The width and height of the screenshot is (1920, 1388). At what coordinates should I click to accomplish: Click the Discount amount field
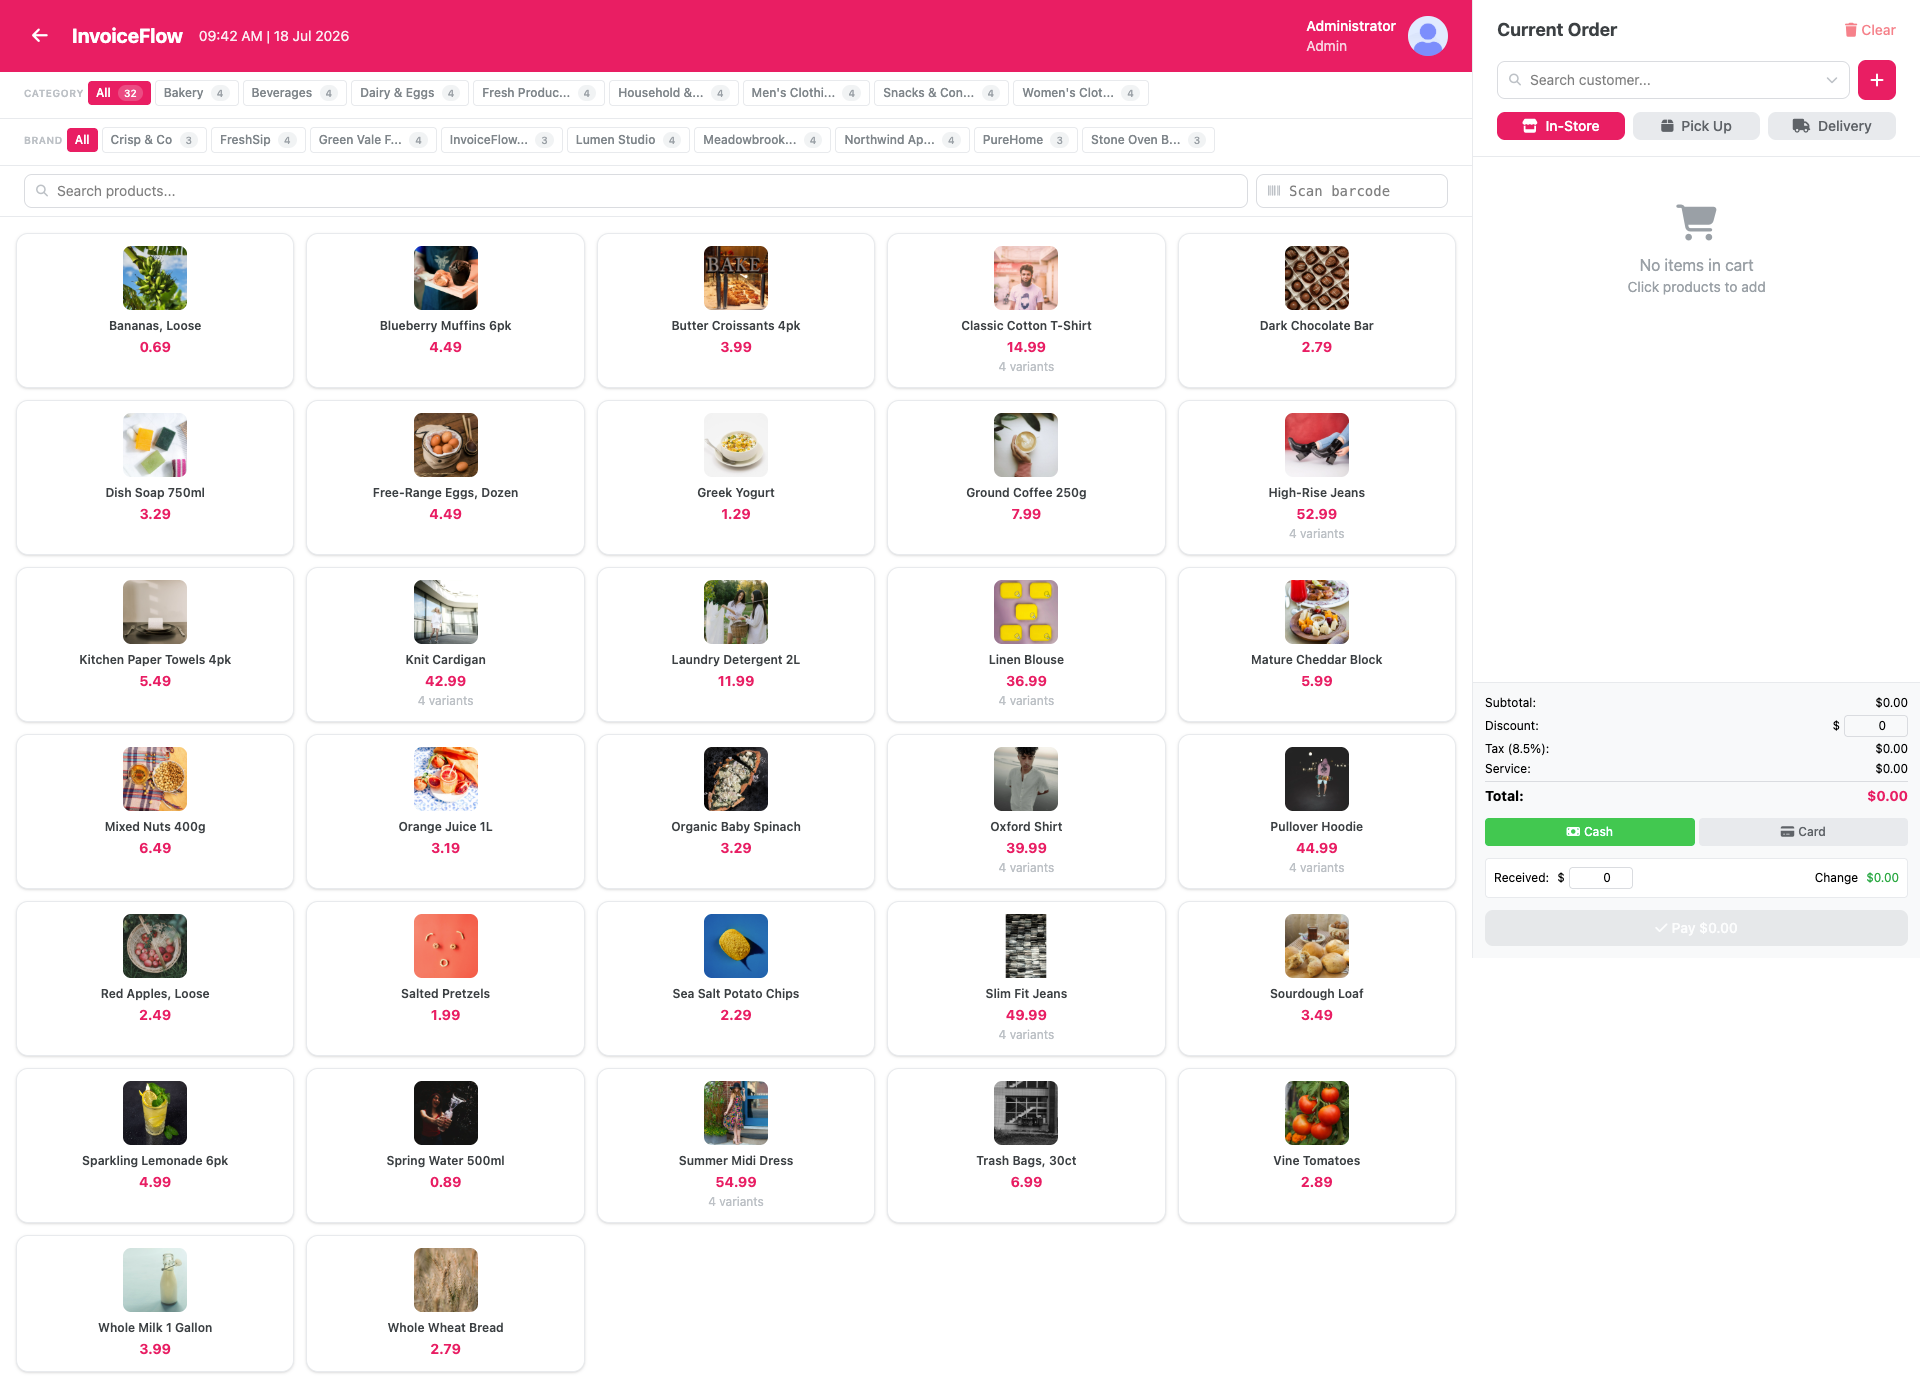click(1875, 726)
